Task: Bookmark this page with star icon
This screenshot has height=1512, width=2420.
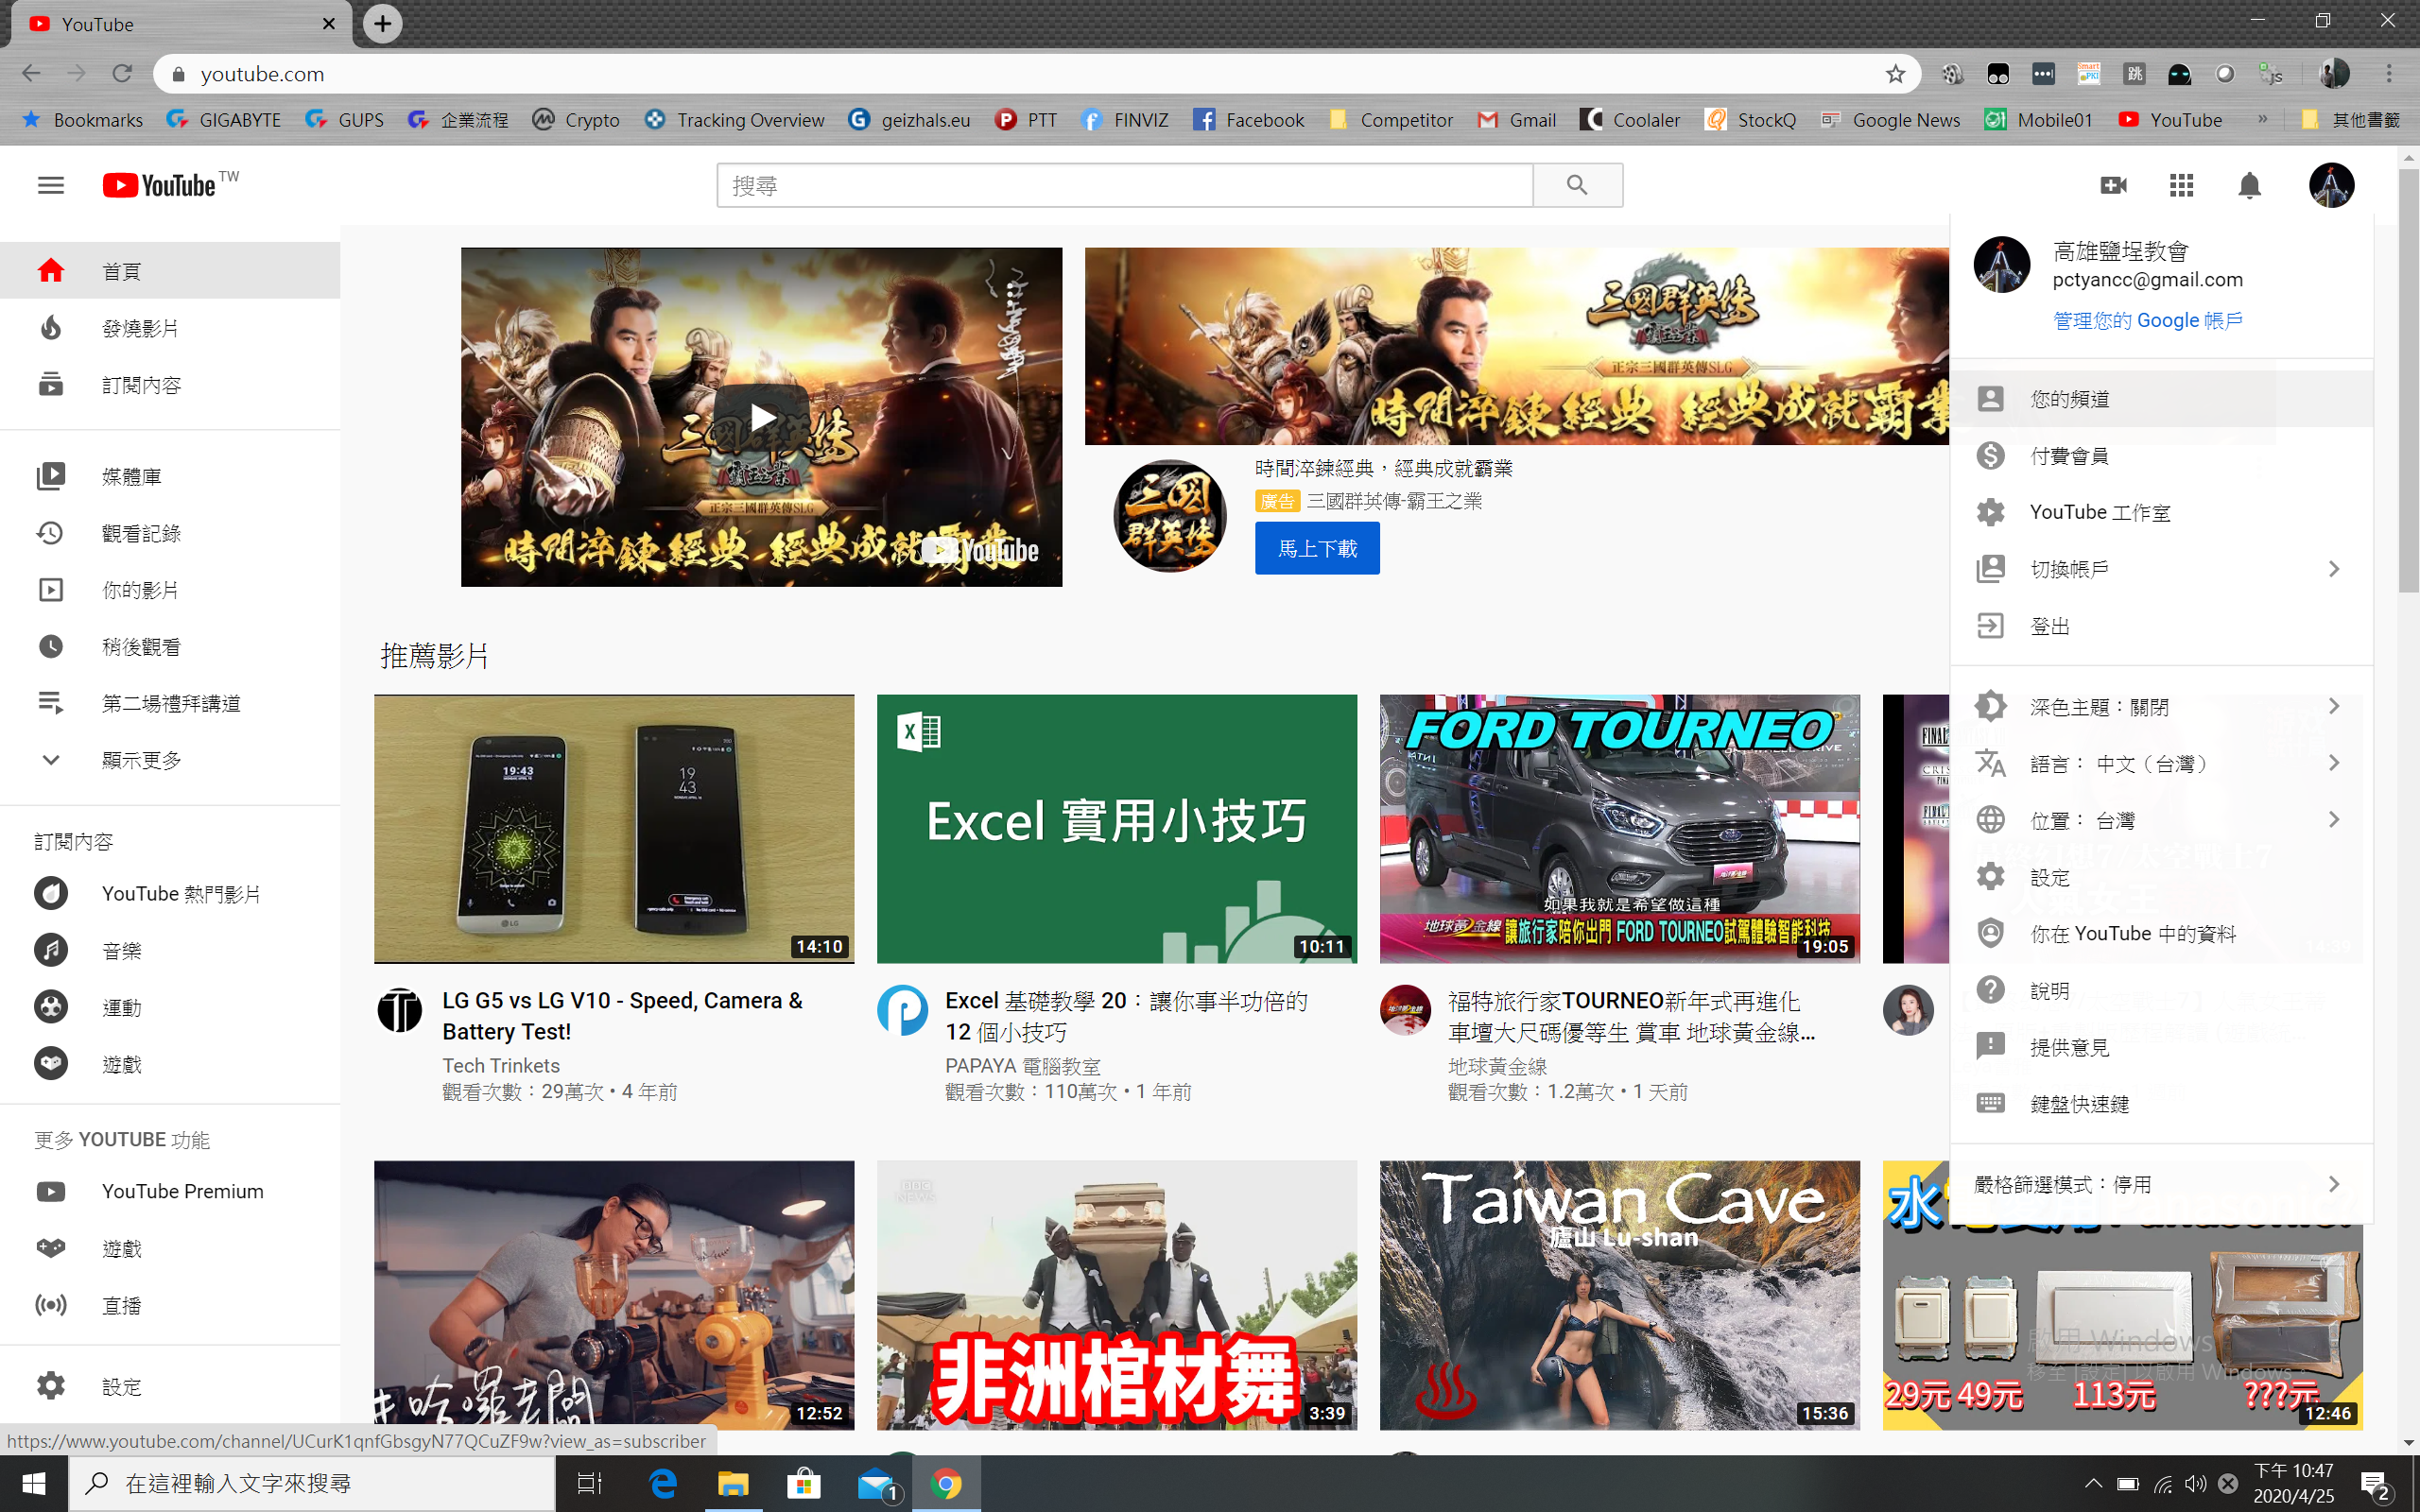Action: [x=1895, y=74]
